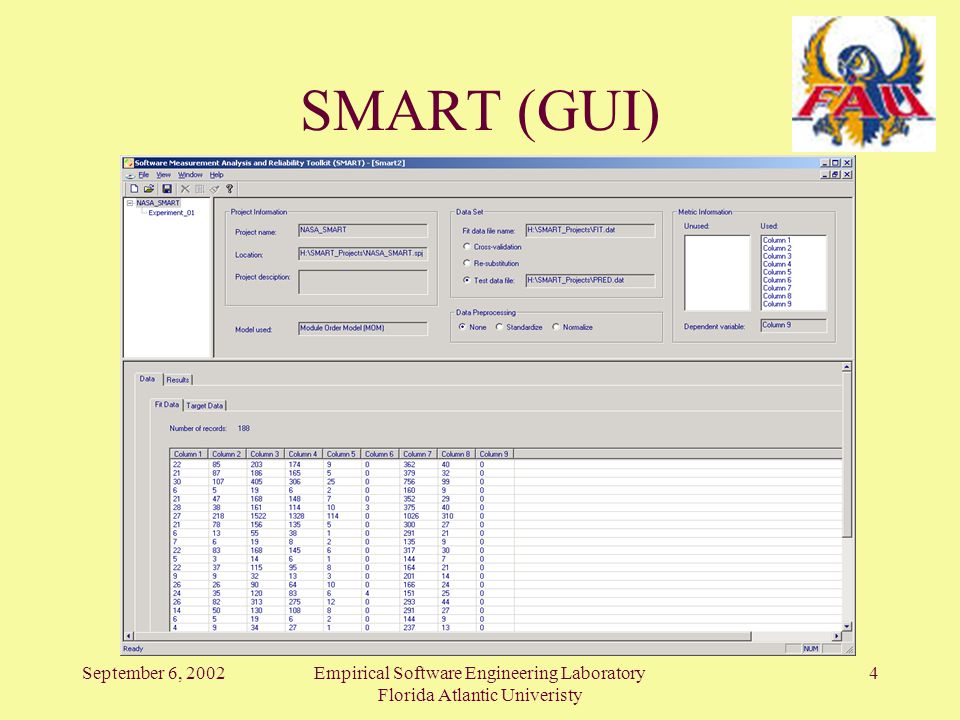Click the empty Unused metrics list box

point(717,273)
